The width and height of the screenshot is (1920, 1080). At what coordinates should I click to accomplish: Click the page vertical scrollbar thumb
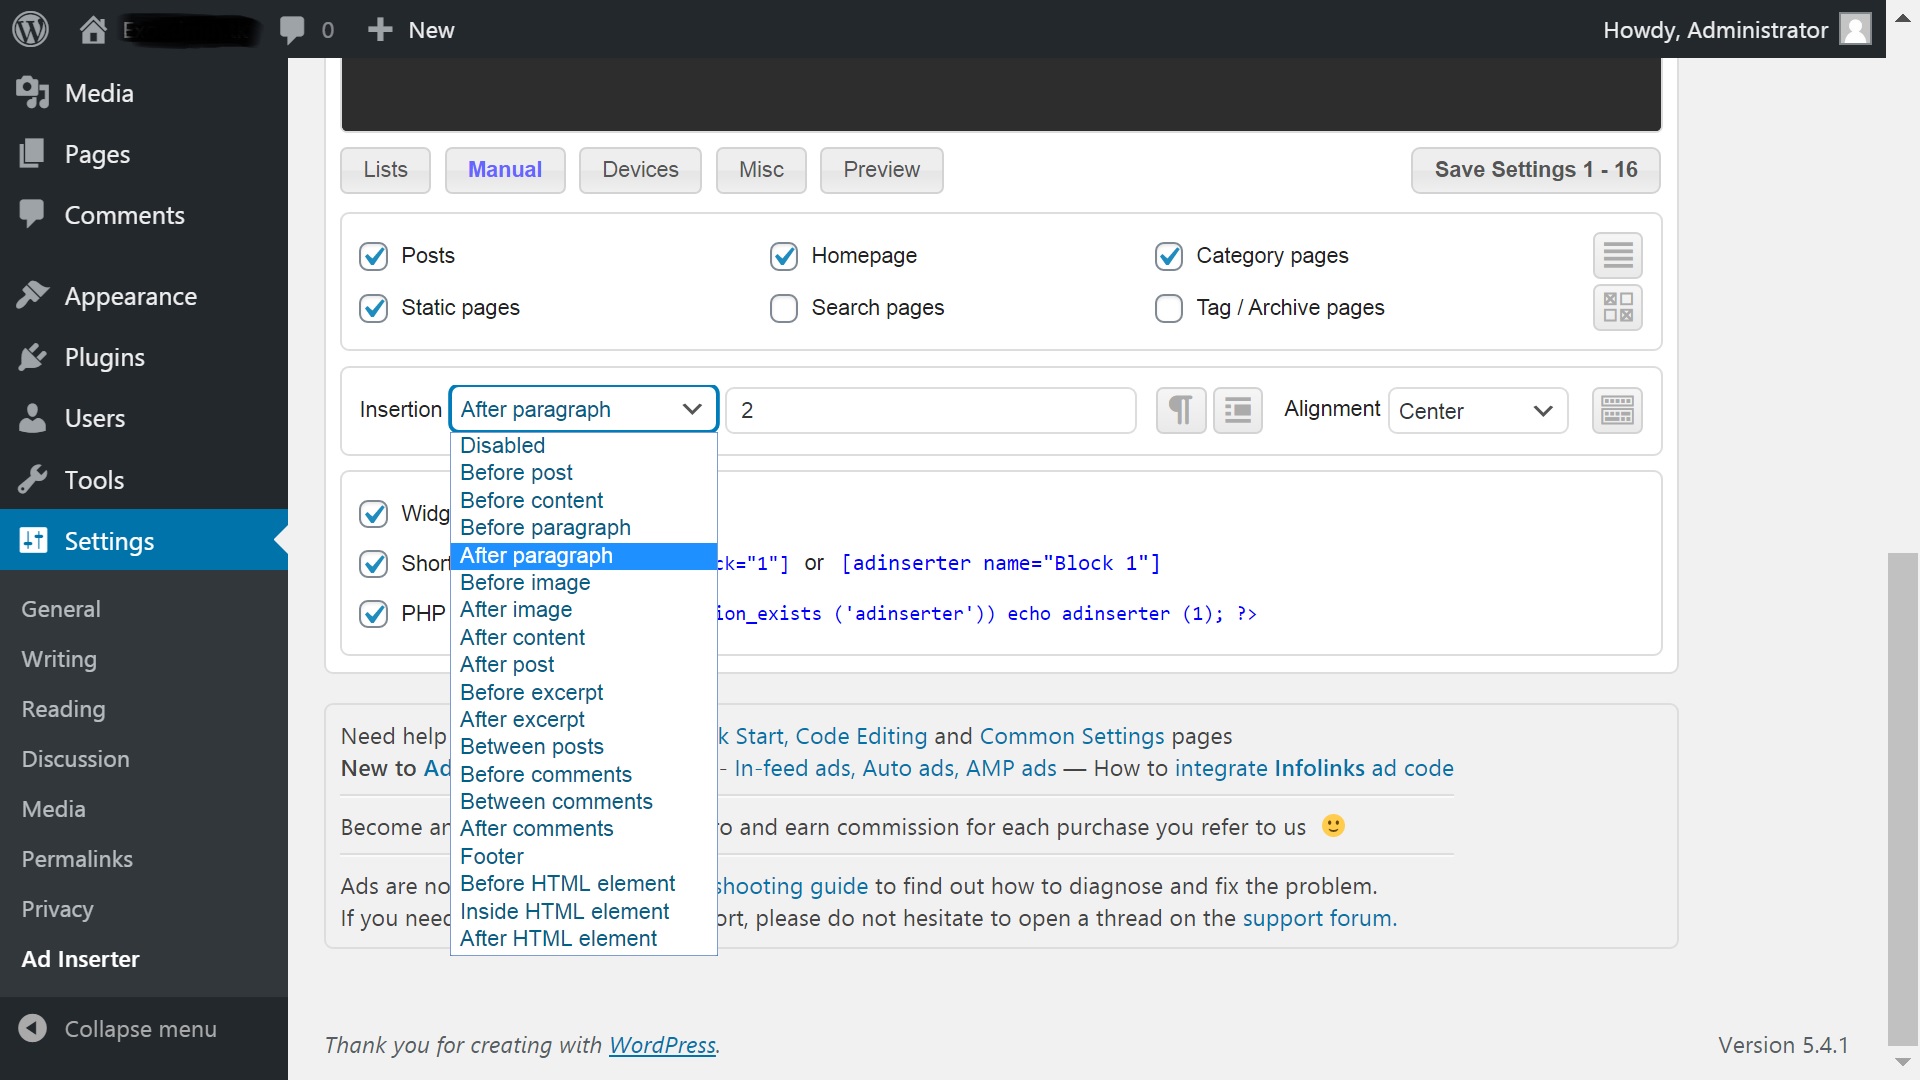1902,798
